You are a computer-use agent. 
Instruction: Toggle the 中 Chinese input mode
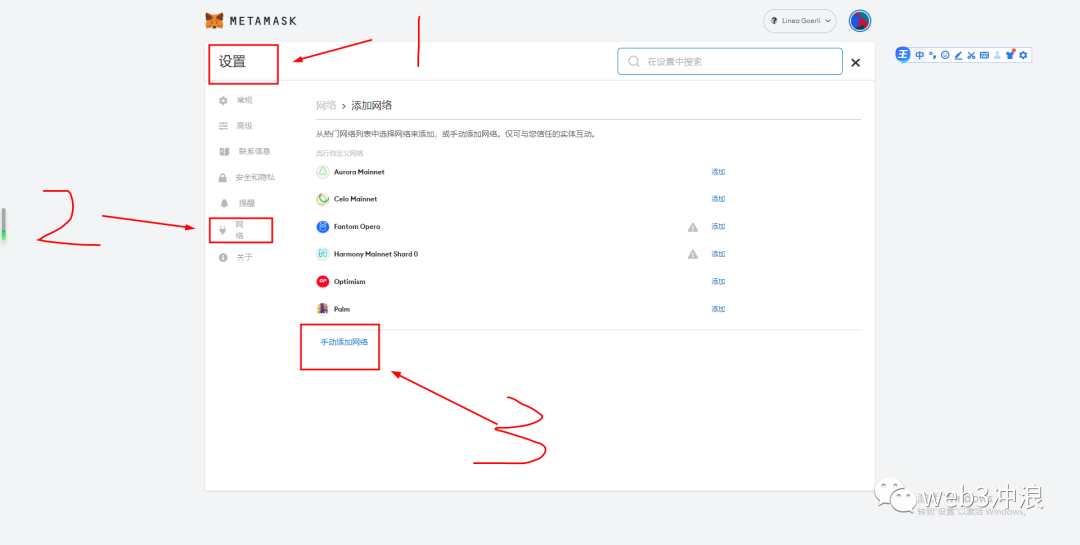920,55
